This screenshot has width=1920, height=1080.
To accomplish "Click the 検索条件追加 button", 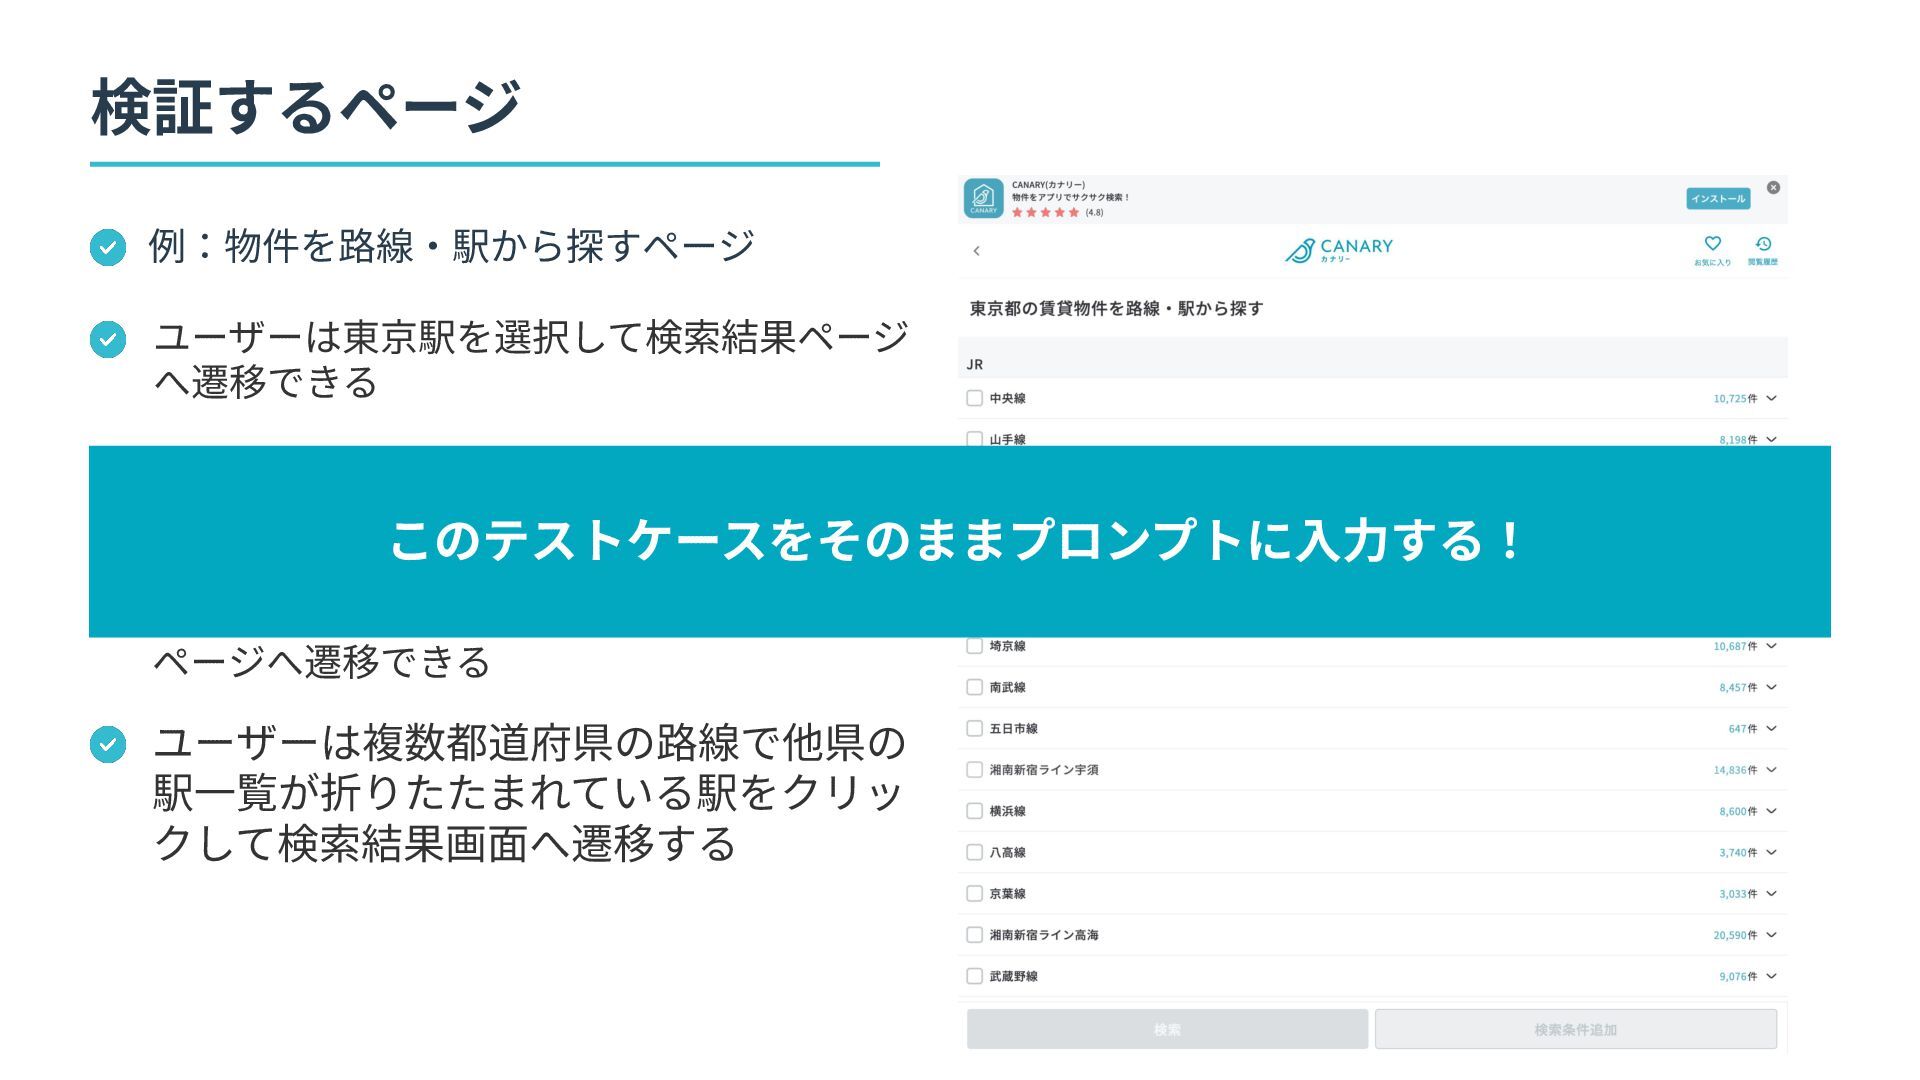I will 1575,1029.
